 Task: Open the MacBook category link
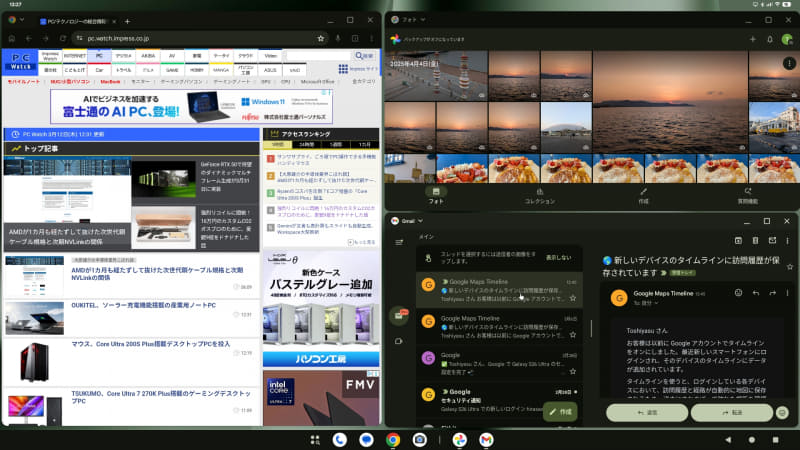pos(110,82)
